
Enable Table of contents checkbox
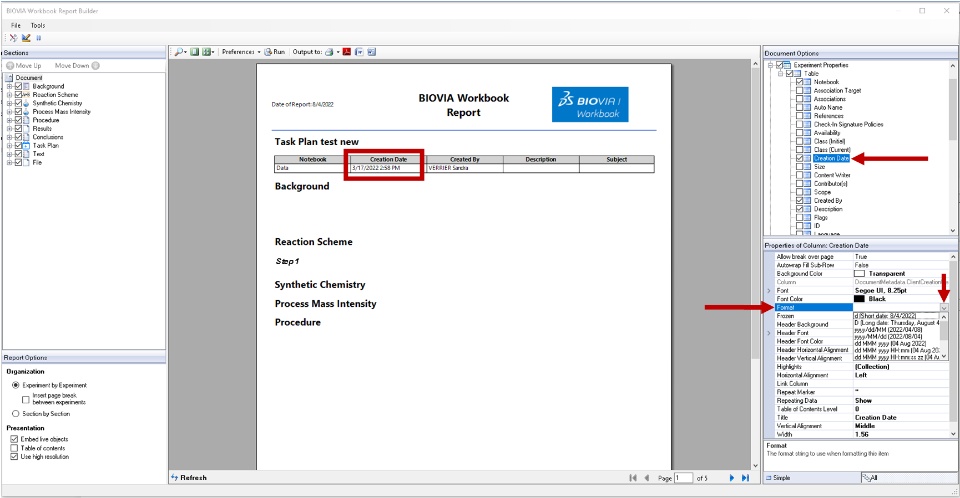(x=14, y=448)
